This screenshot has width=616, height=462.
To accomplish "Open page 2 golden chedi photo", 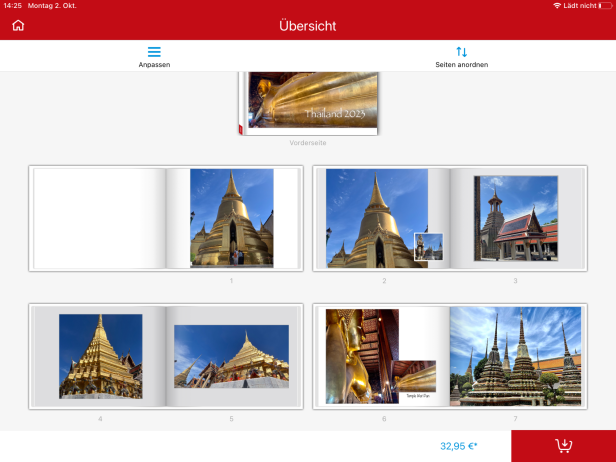I will pyautogui.click(x=377, y=218).
